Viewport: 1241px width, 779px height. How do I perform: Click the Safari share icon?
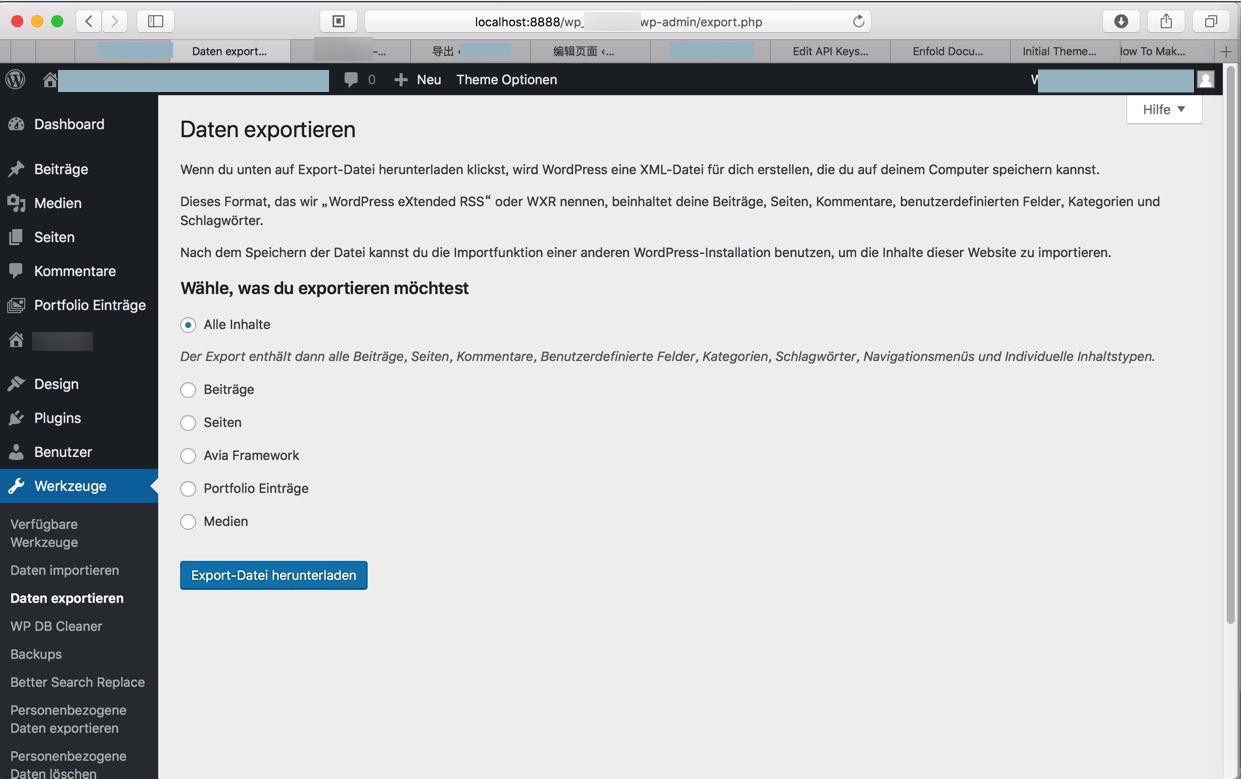[1166, 21]
